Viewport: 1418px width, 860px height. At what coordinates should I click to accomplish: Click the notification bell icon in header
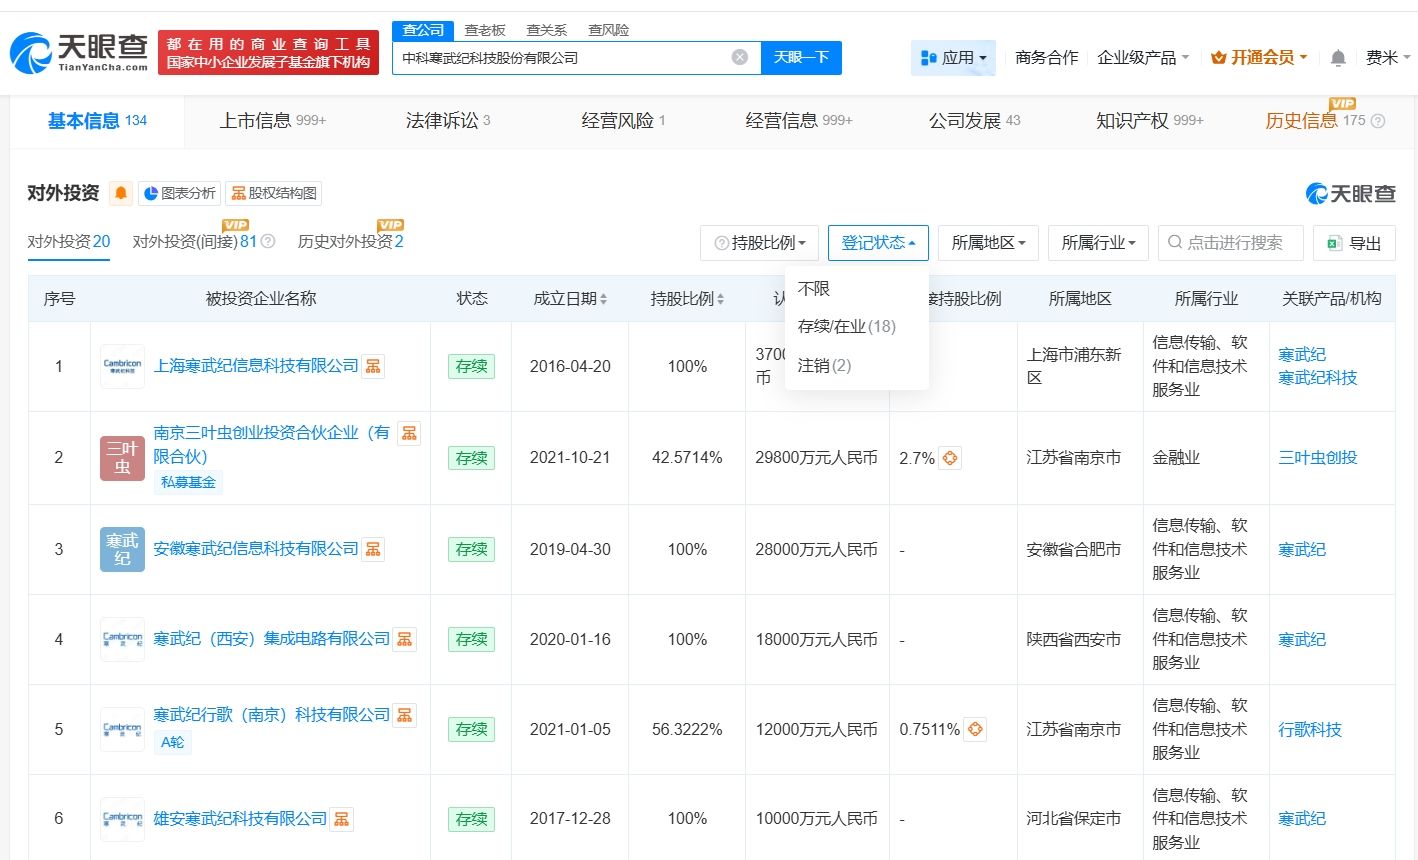pyautogui.click(x=1338, y=58)
